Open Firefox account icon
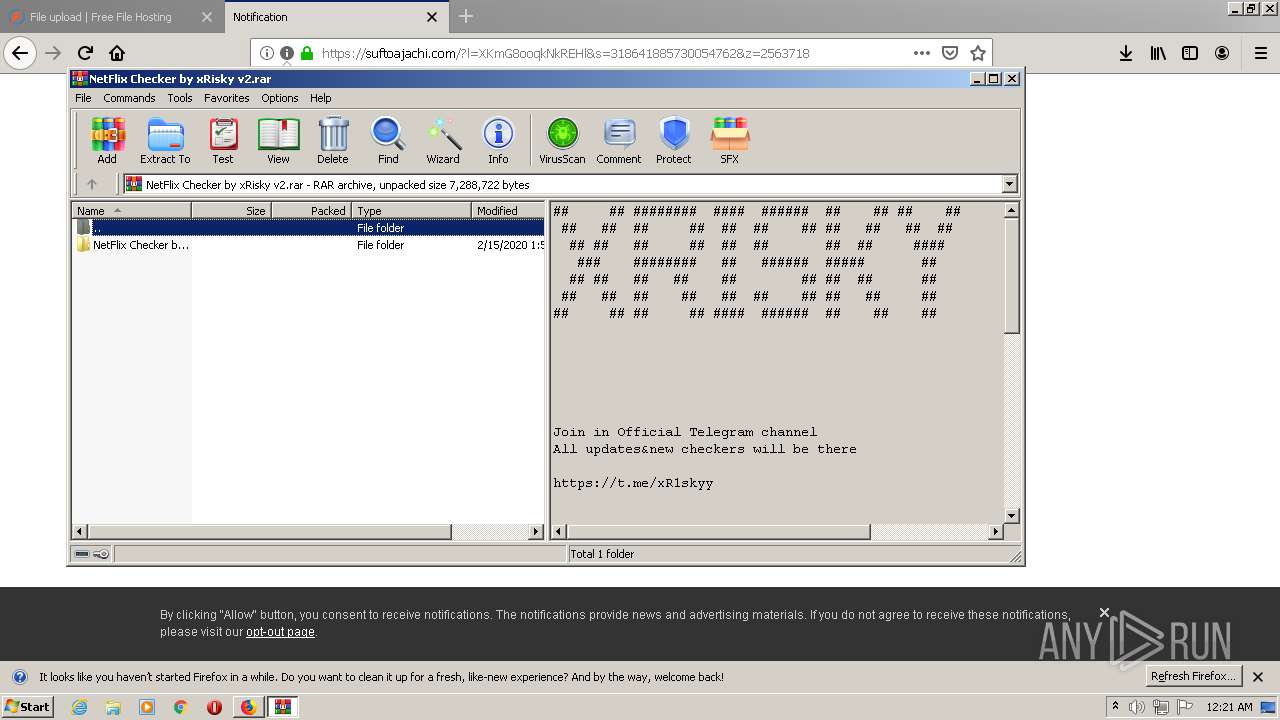This screenshot has height=720, width=1280. click(x=1222, y=53)
